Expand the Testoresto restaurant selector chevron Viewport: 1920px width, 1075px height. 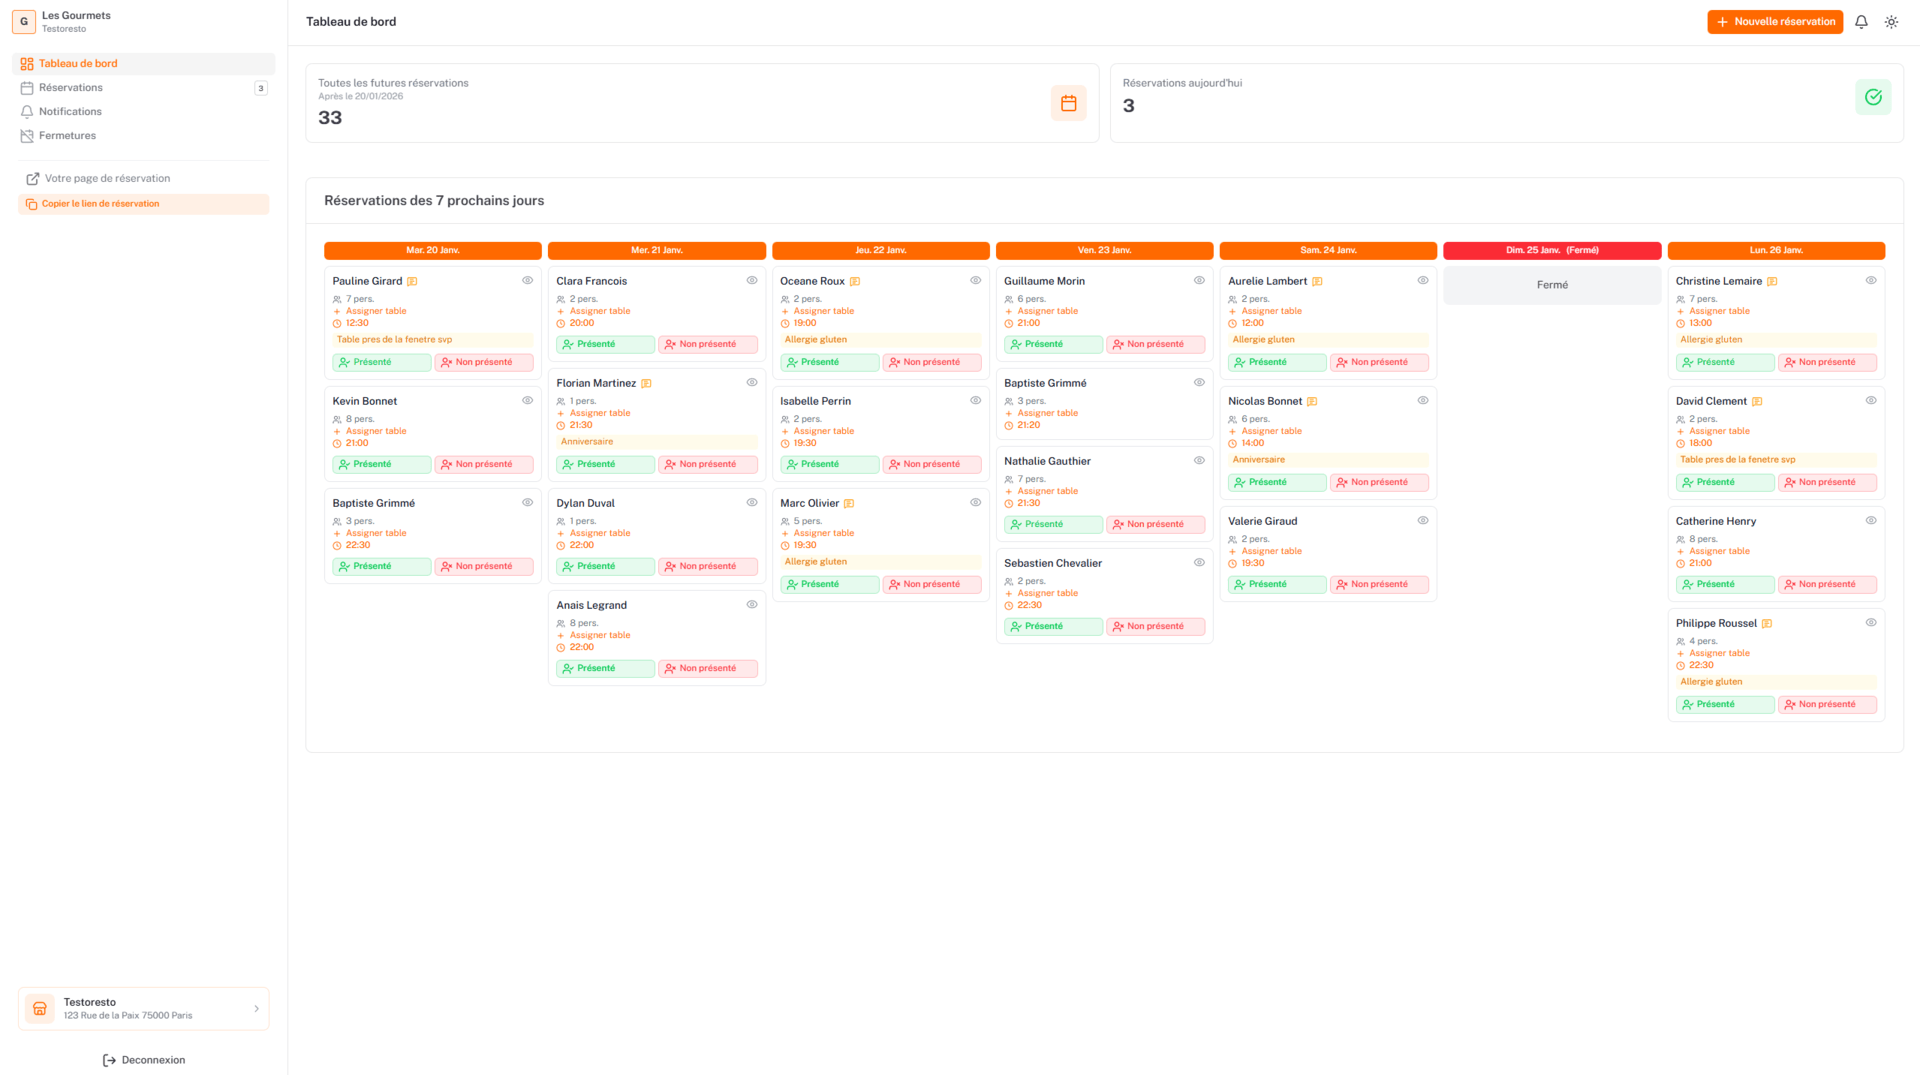(256, 1009)
